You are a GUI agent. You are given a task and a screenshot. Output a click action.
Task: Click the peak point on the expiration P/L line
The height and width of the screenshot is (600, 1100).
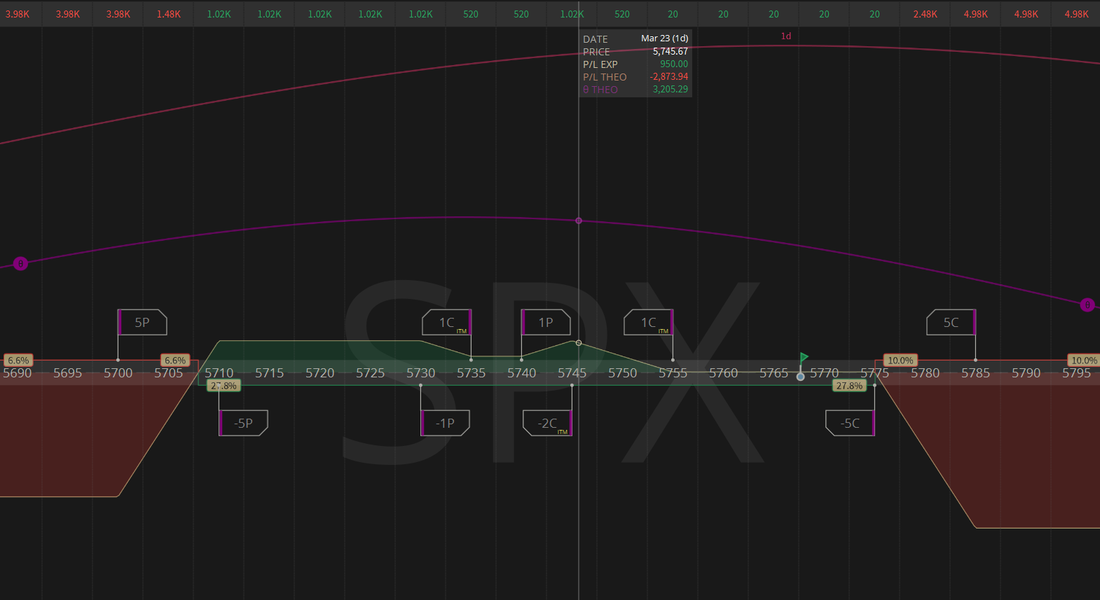click(579, 343)
